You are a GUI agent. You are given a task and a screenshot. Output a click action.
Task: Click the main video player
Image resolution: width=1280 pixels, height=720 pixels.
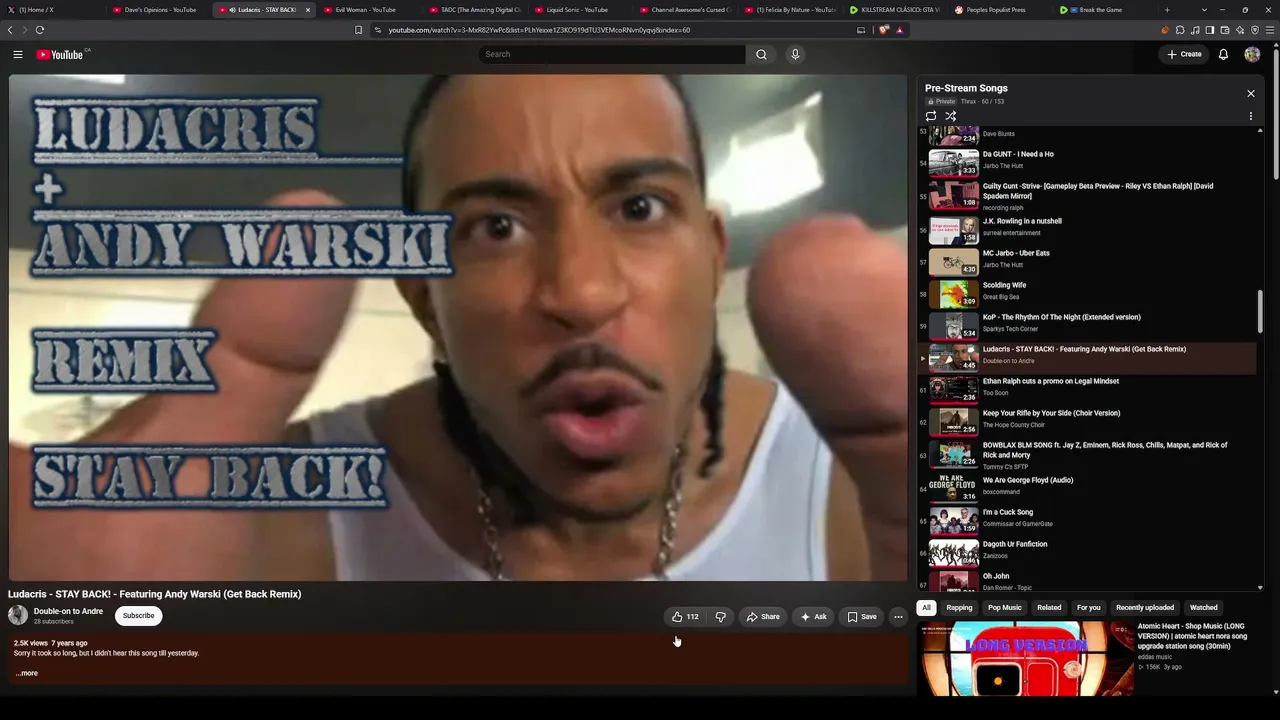click(458, 328)
